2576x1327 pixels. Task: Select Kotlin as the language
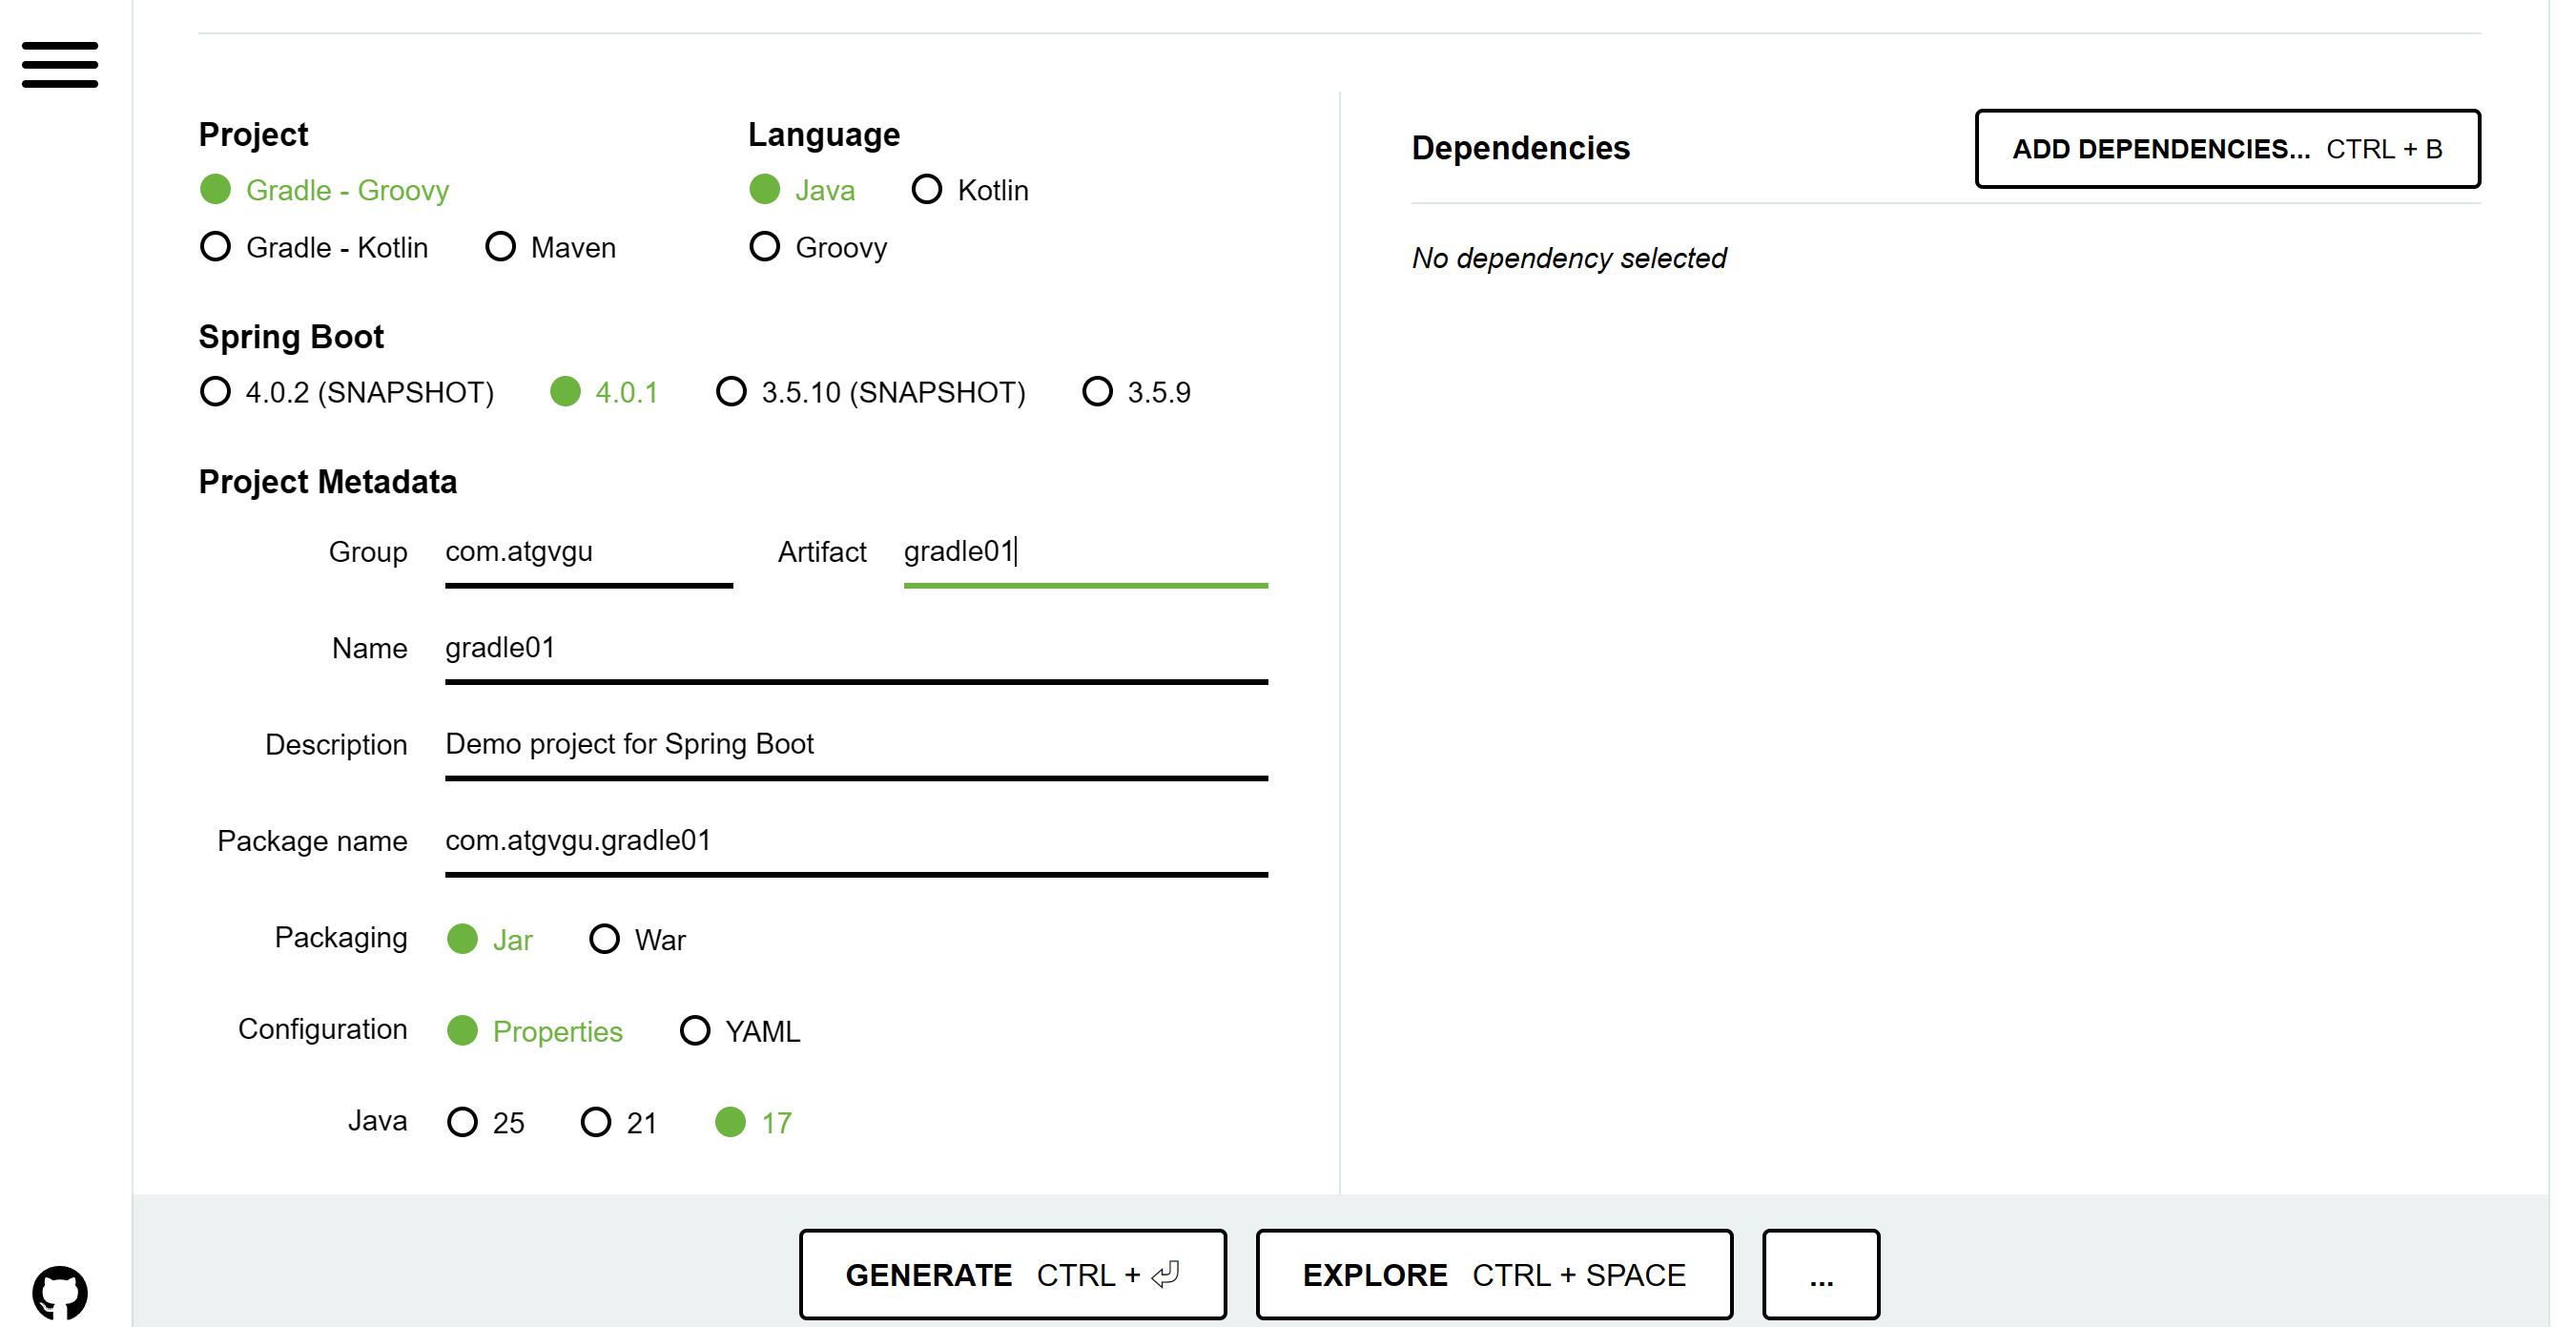pos(927,190)
